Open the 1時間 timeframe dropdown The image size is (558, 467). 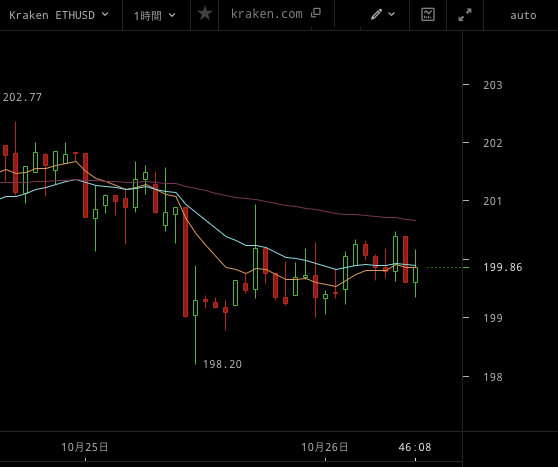click(x=154, y=16)
